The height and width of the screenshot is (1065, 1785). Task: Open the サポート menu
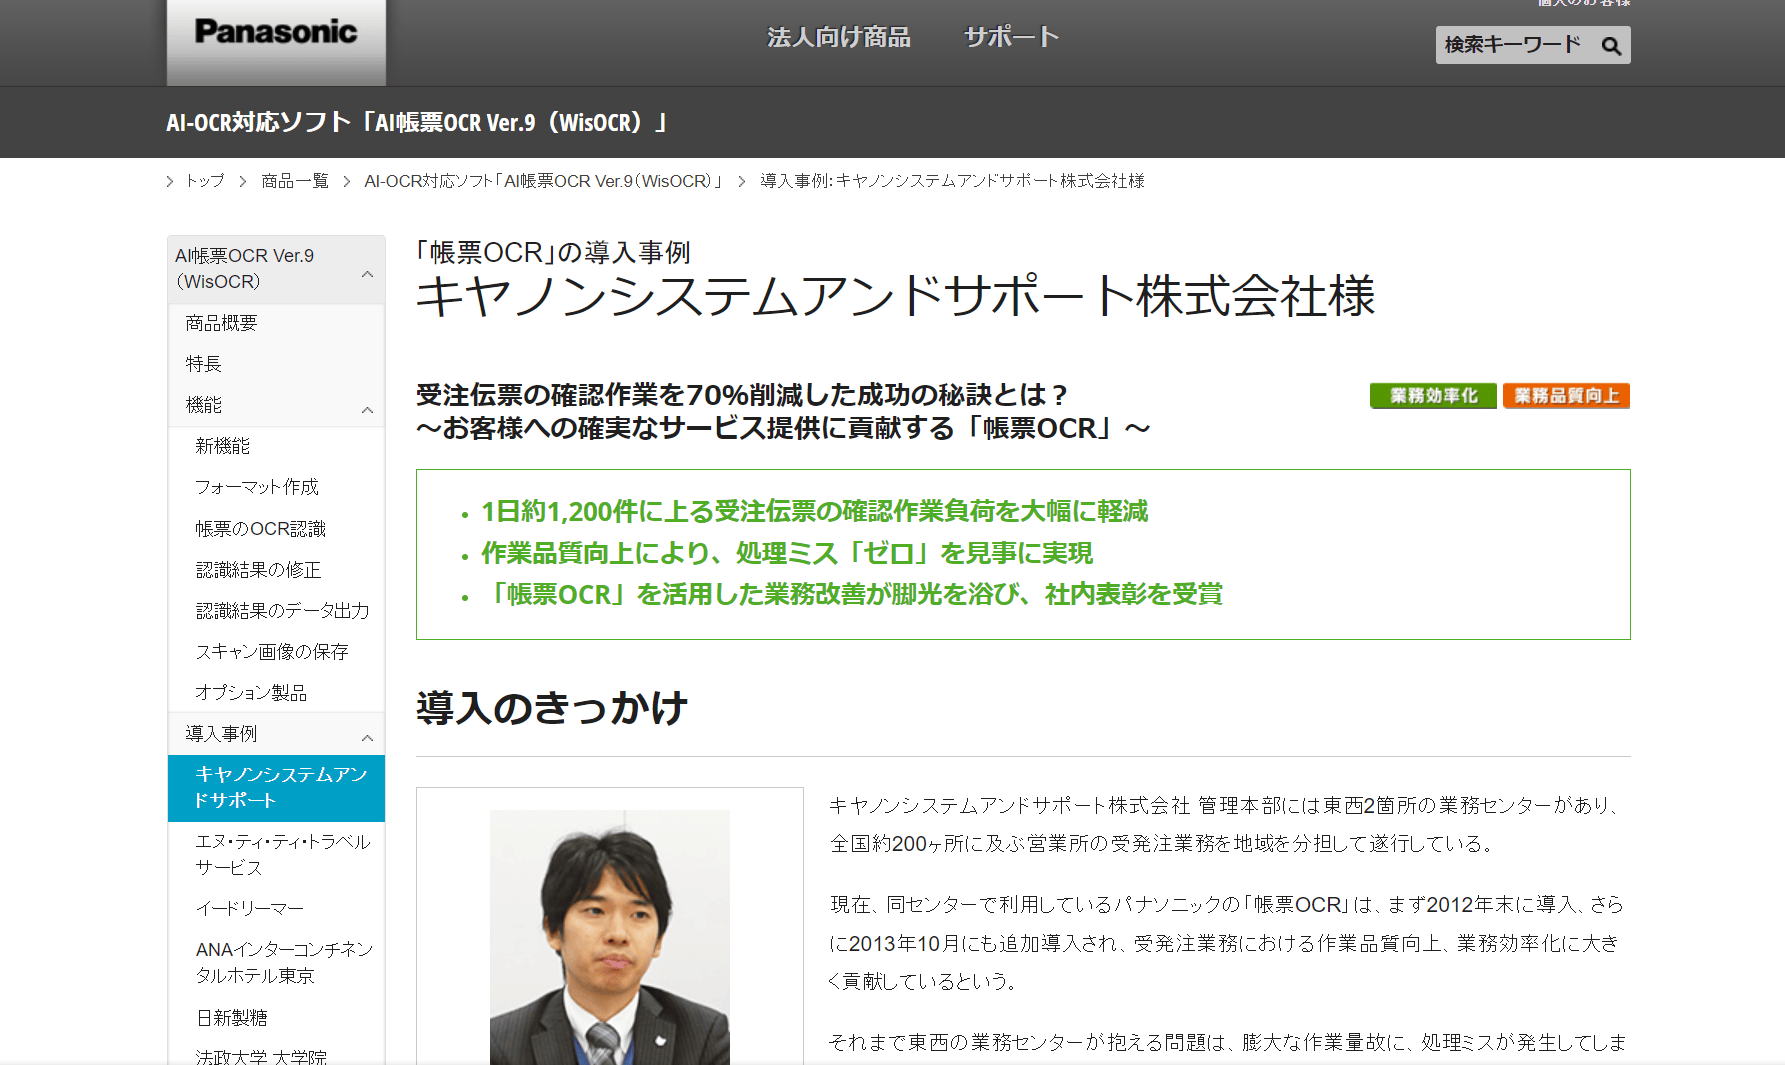pos(1011,38)
